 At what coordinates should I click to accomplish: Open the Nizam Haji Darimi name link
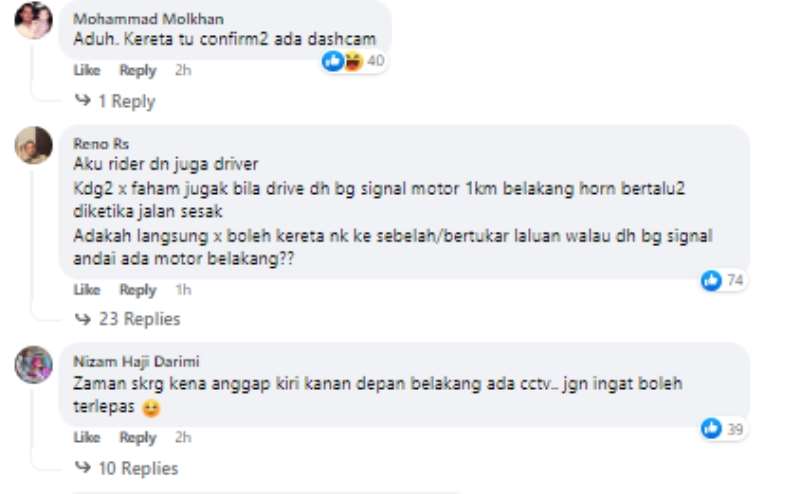pos(136,361)
